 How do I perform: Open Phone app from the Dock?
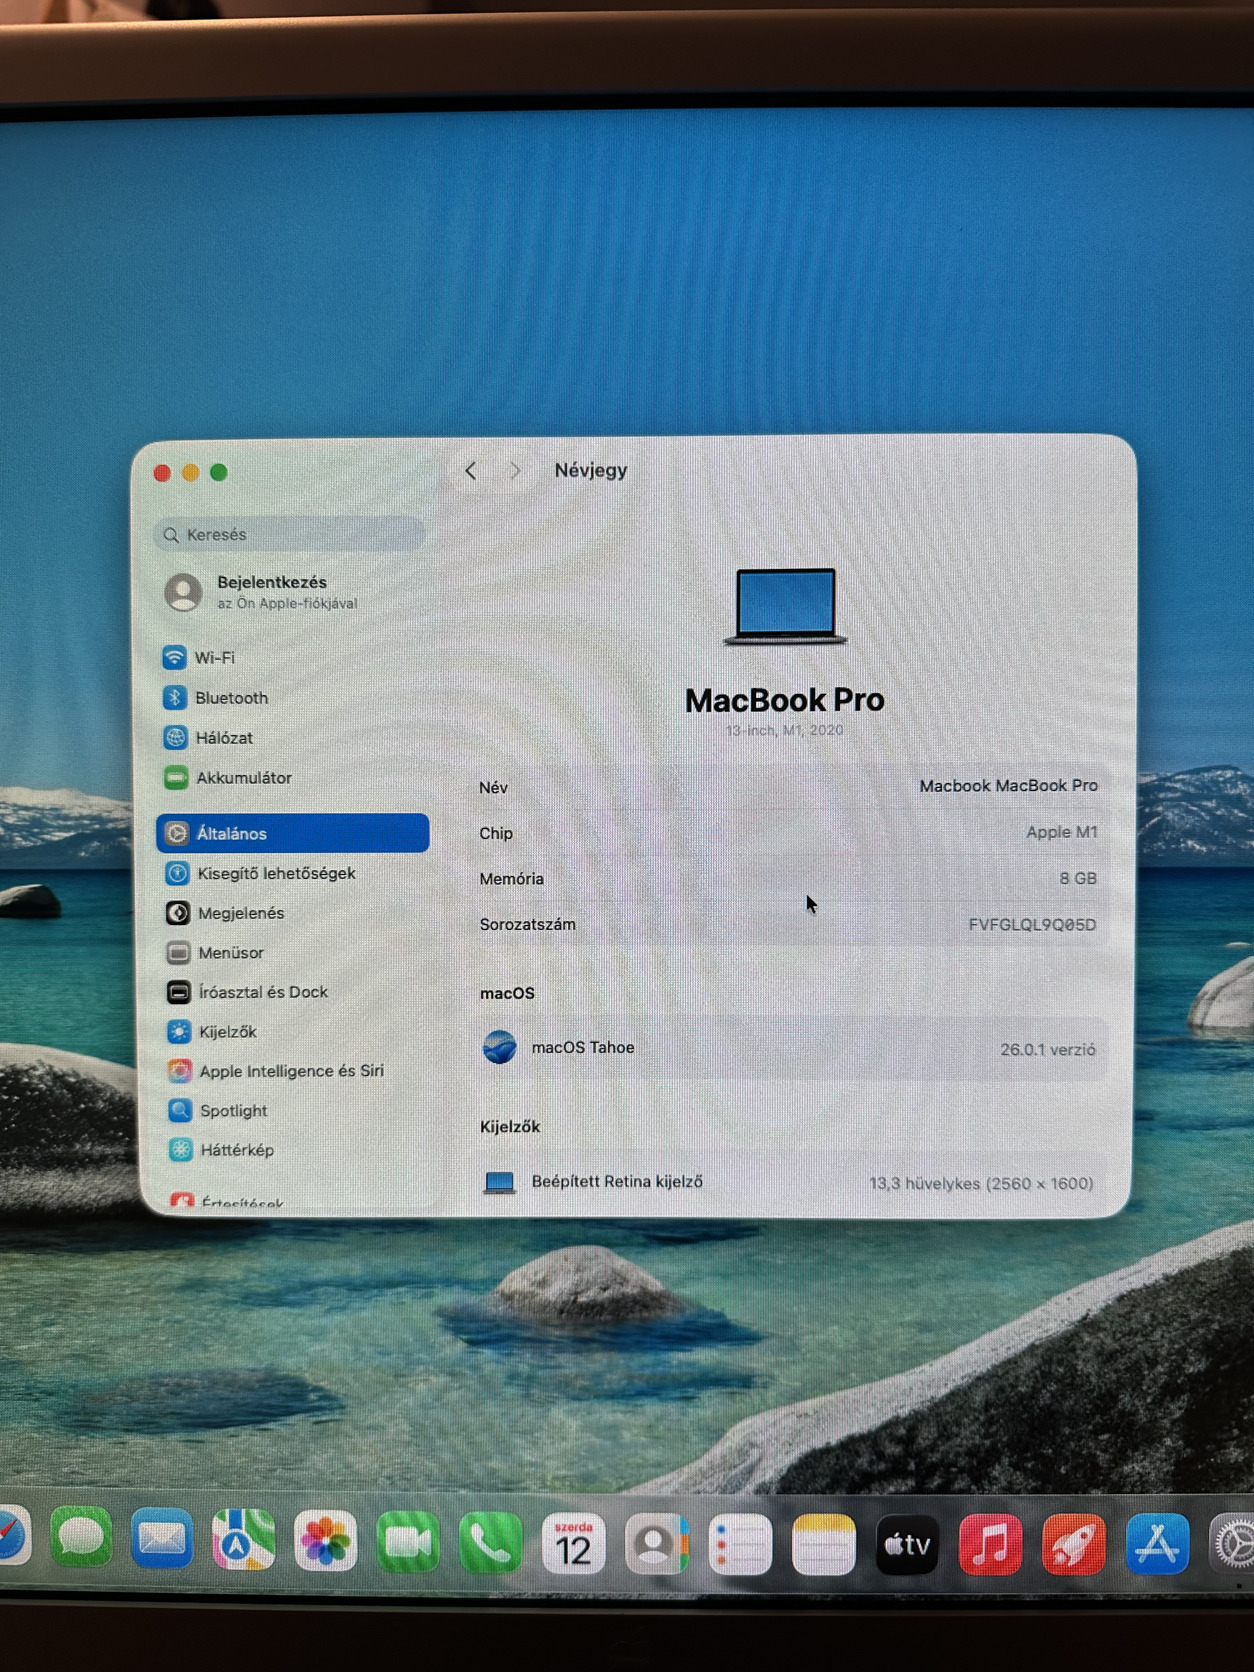pyautogui.click(x=491, y=1543)
